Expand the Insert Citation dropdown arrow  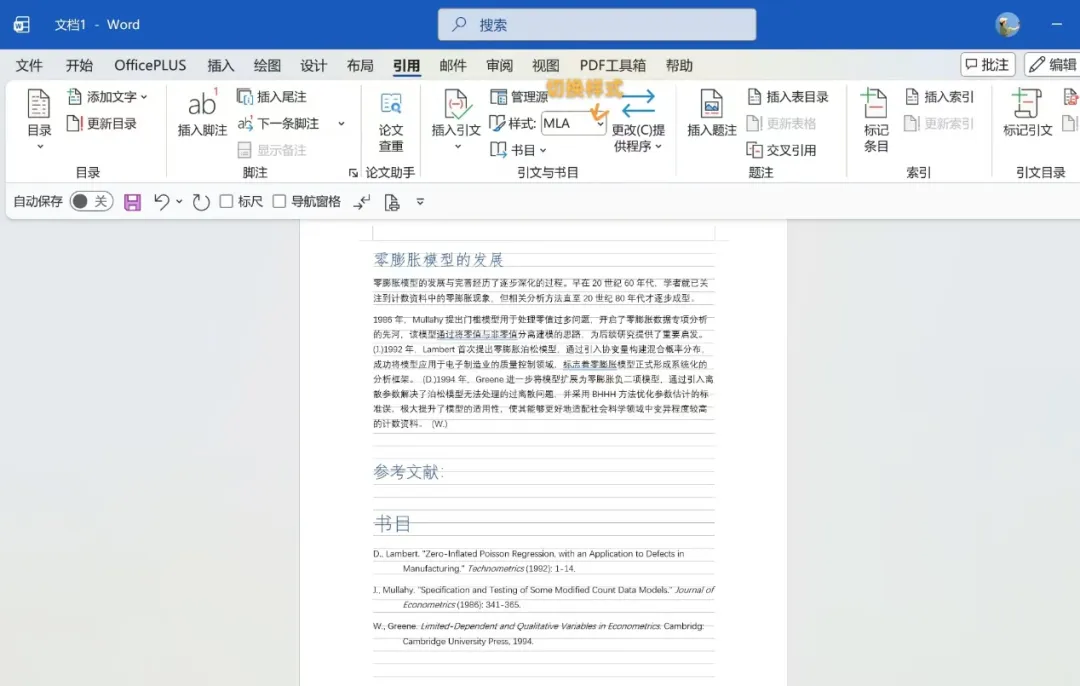(x=457, y=146)
